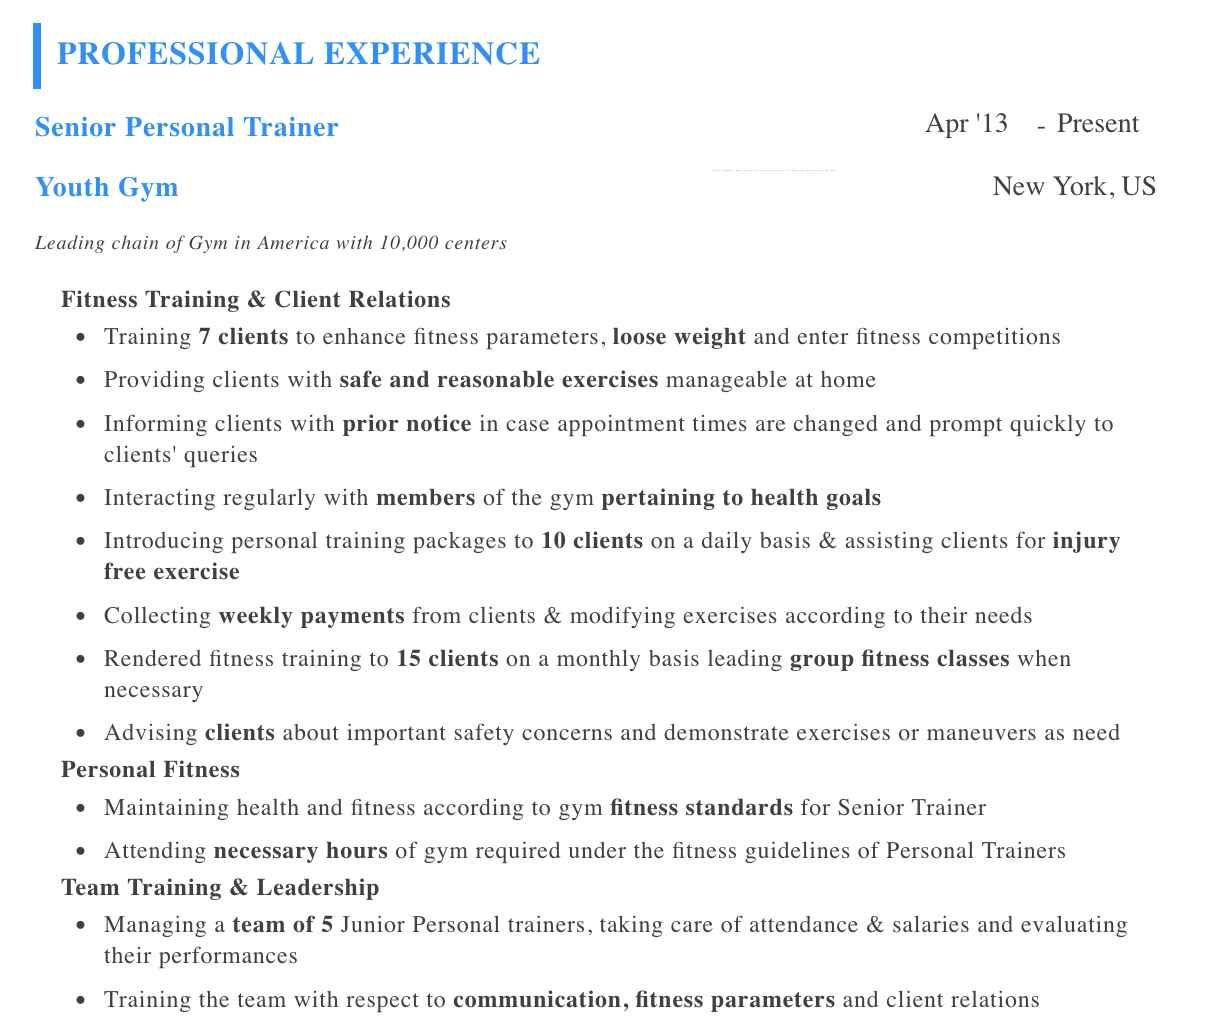Image resolution: width=1216 pixels, height=1030 pixels.
Task: Click the Youth Gym company name
Action: point(107,187)
